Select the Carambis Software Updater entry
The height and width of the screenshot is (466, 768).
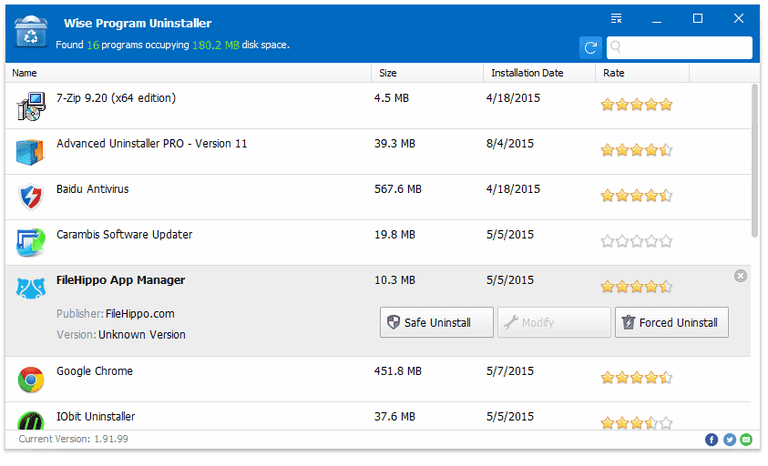coord(378,243)
